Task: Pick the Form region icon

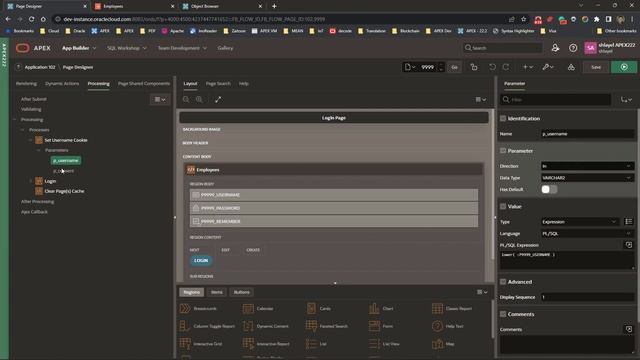Action: pos(374,326)
